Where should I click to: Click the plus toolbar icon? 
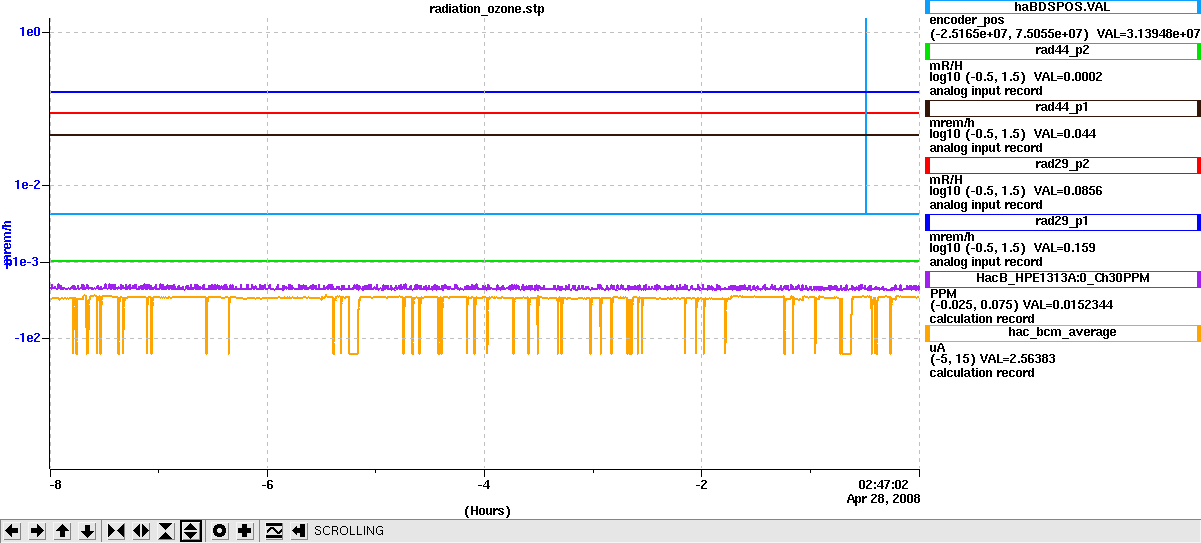point(244,531)
